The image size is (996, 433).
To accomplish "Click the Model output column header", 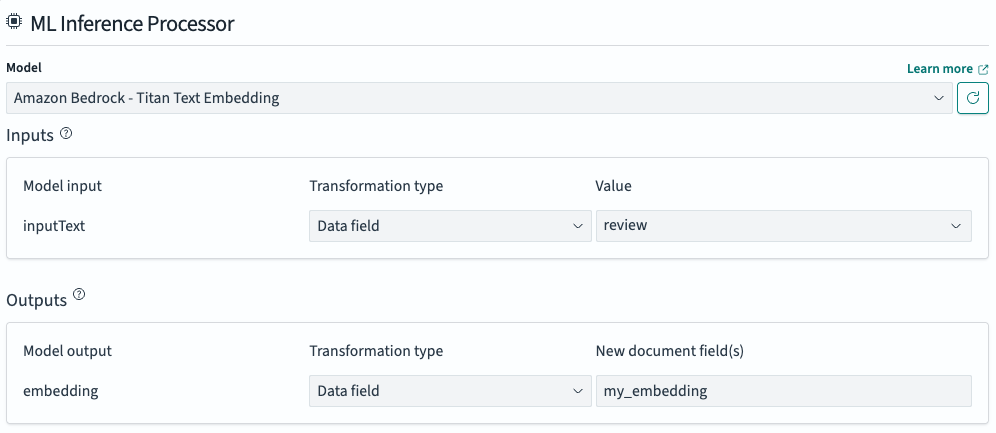I will [x=67, y=351].
